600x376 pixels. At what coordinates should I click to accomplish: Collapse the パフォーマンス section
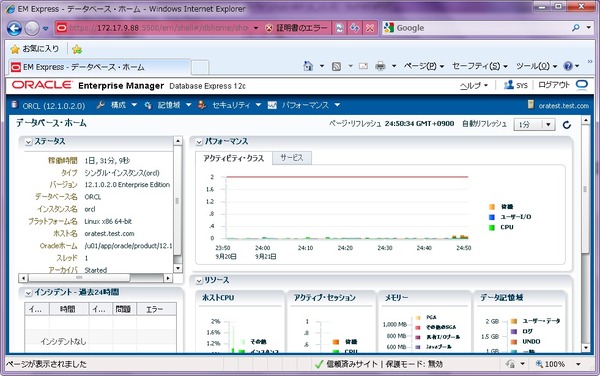[x=199, y=142]
